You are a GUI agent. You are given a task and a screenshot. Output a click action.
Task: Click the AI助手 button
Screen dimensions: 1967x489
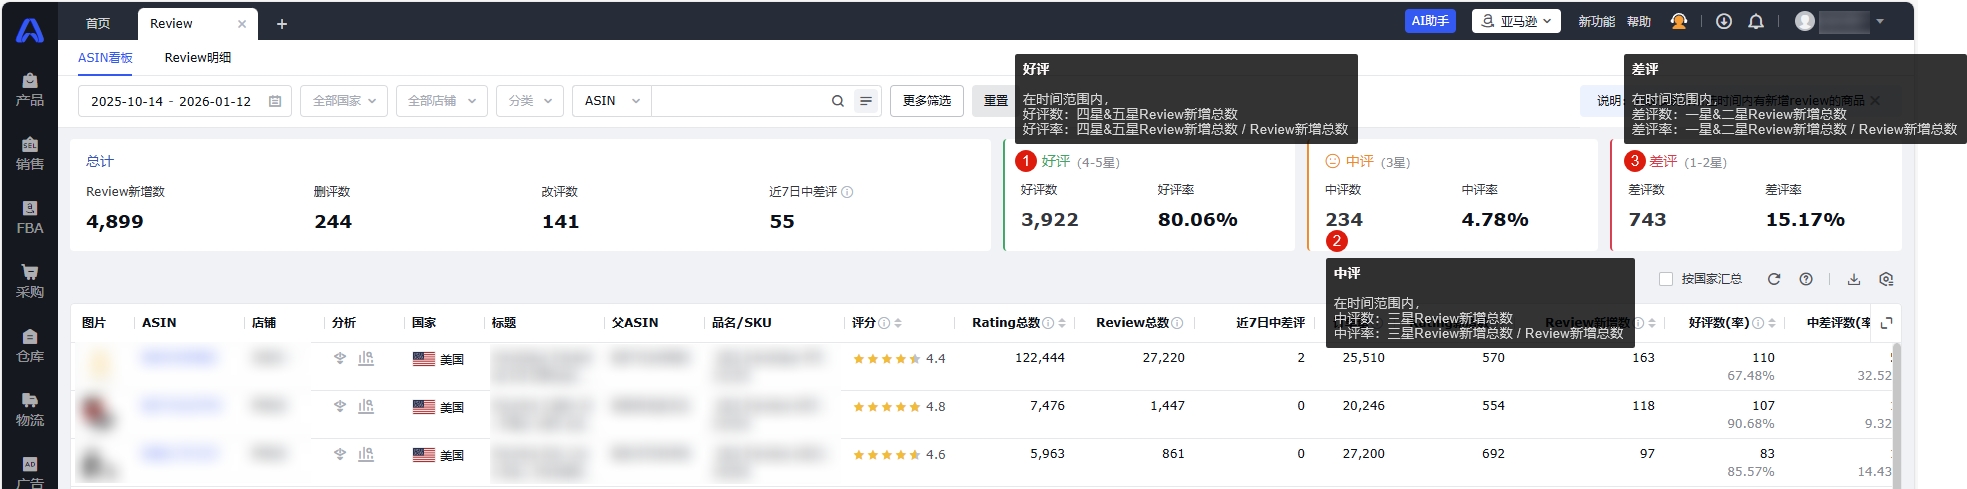pos(1430,21)
